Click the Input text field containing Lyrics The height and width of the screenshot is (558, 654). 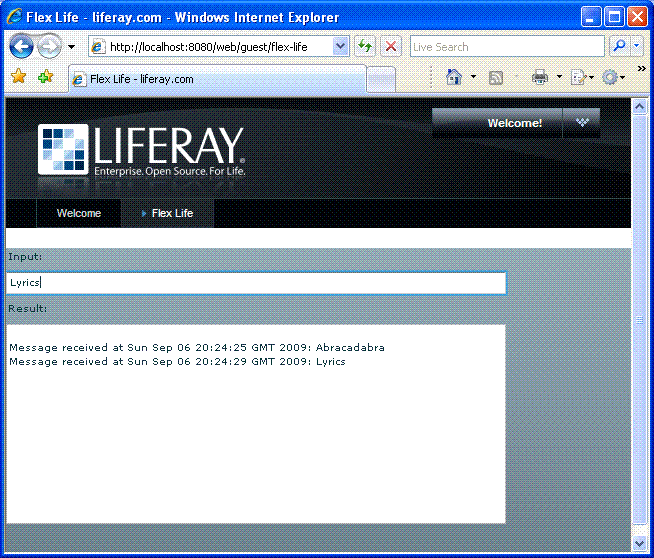pos(256,282)
